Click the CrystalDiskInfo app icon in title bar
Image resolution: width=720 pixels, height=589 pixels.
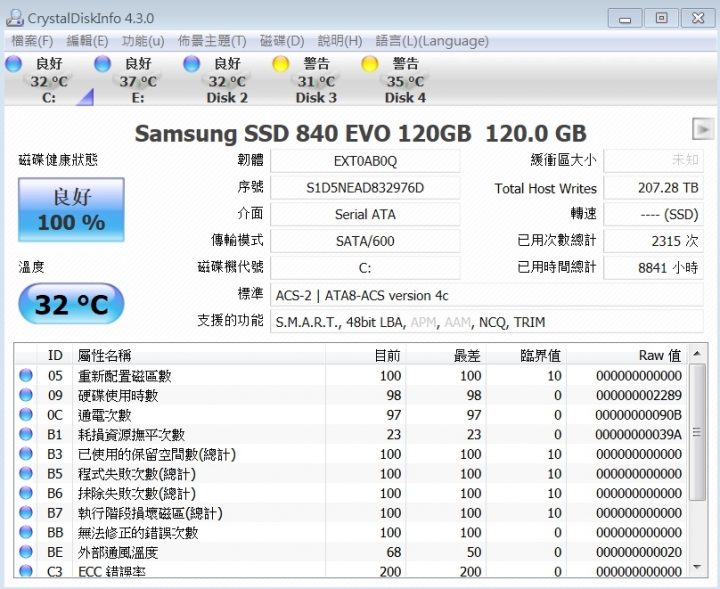pos(14,18)
